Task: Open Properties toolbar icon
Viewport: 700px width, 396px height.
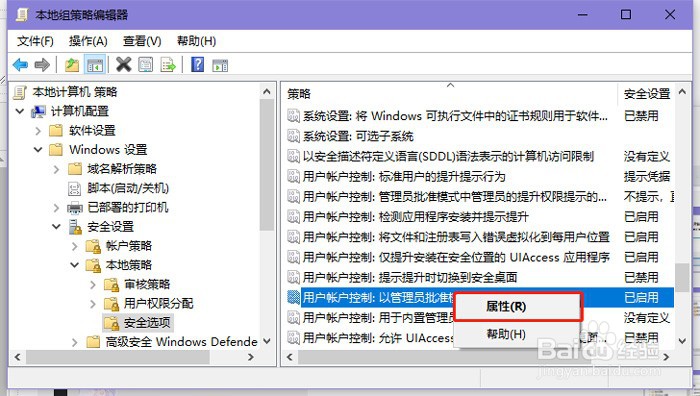Action: (146, 65)
